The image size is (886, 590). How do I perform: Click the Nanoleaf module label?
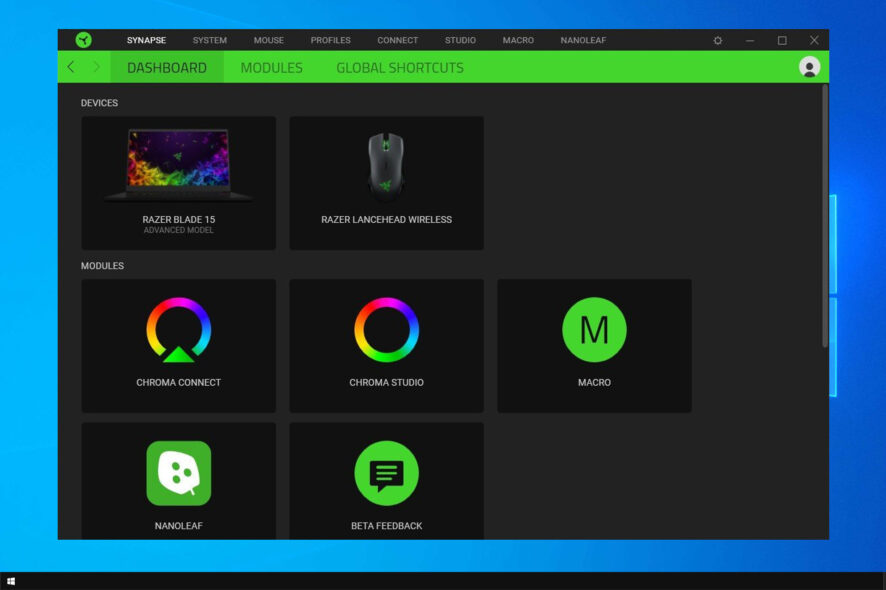pyautogui.click(x=179, y=526)
